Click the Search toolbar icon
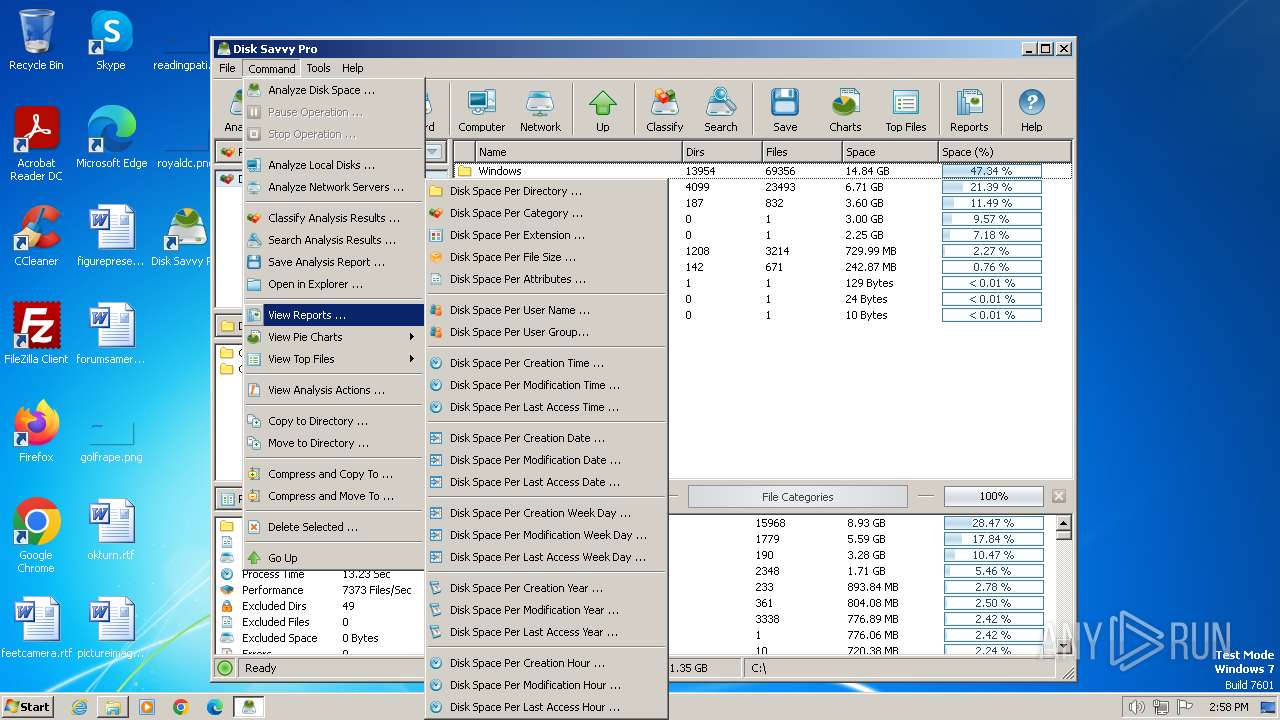The width and height of the screenshot is (1280, 720). [720, 110]
